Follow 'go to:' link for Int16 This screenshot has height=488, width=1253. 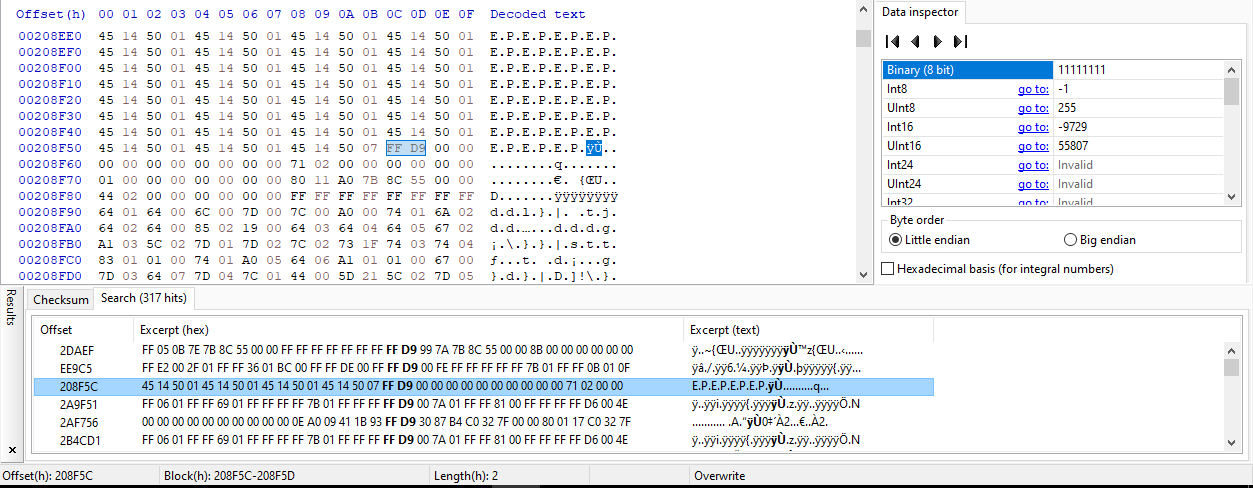[1033, 127]
